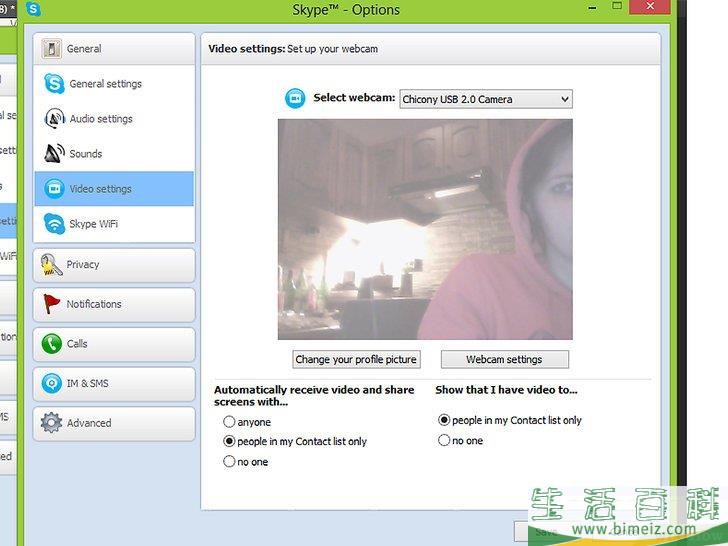Expand the Privacy section
The height and width of the screenshot is (546, 728).
[x=114, y=265]
